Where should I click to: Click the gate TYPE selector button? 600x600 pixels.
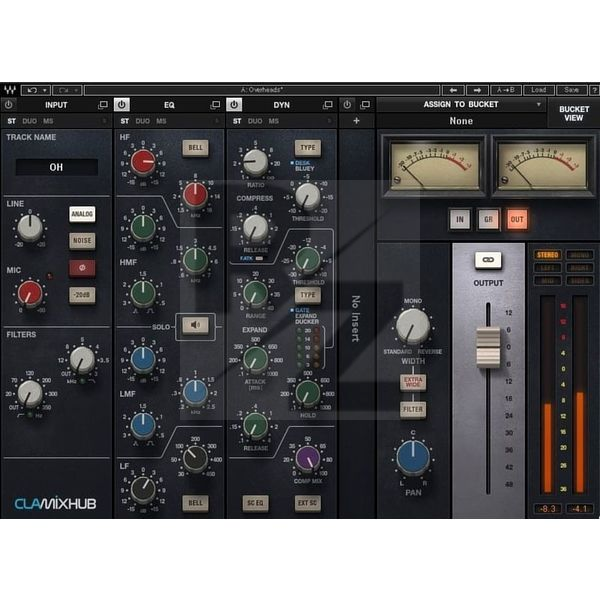[308, 295]
